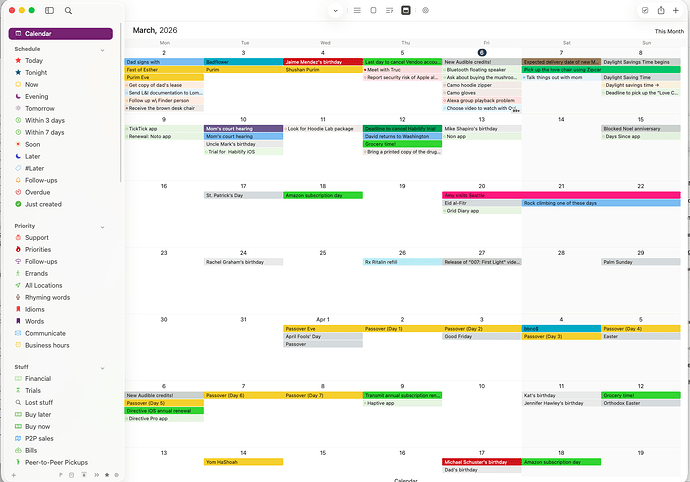Screen dimensions: 690x482
Task: Toggle checkbox on 'Meet with Truc' task
Action: point(366,69)
